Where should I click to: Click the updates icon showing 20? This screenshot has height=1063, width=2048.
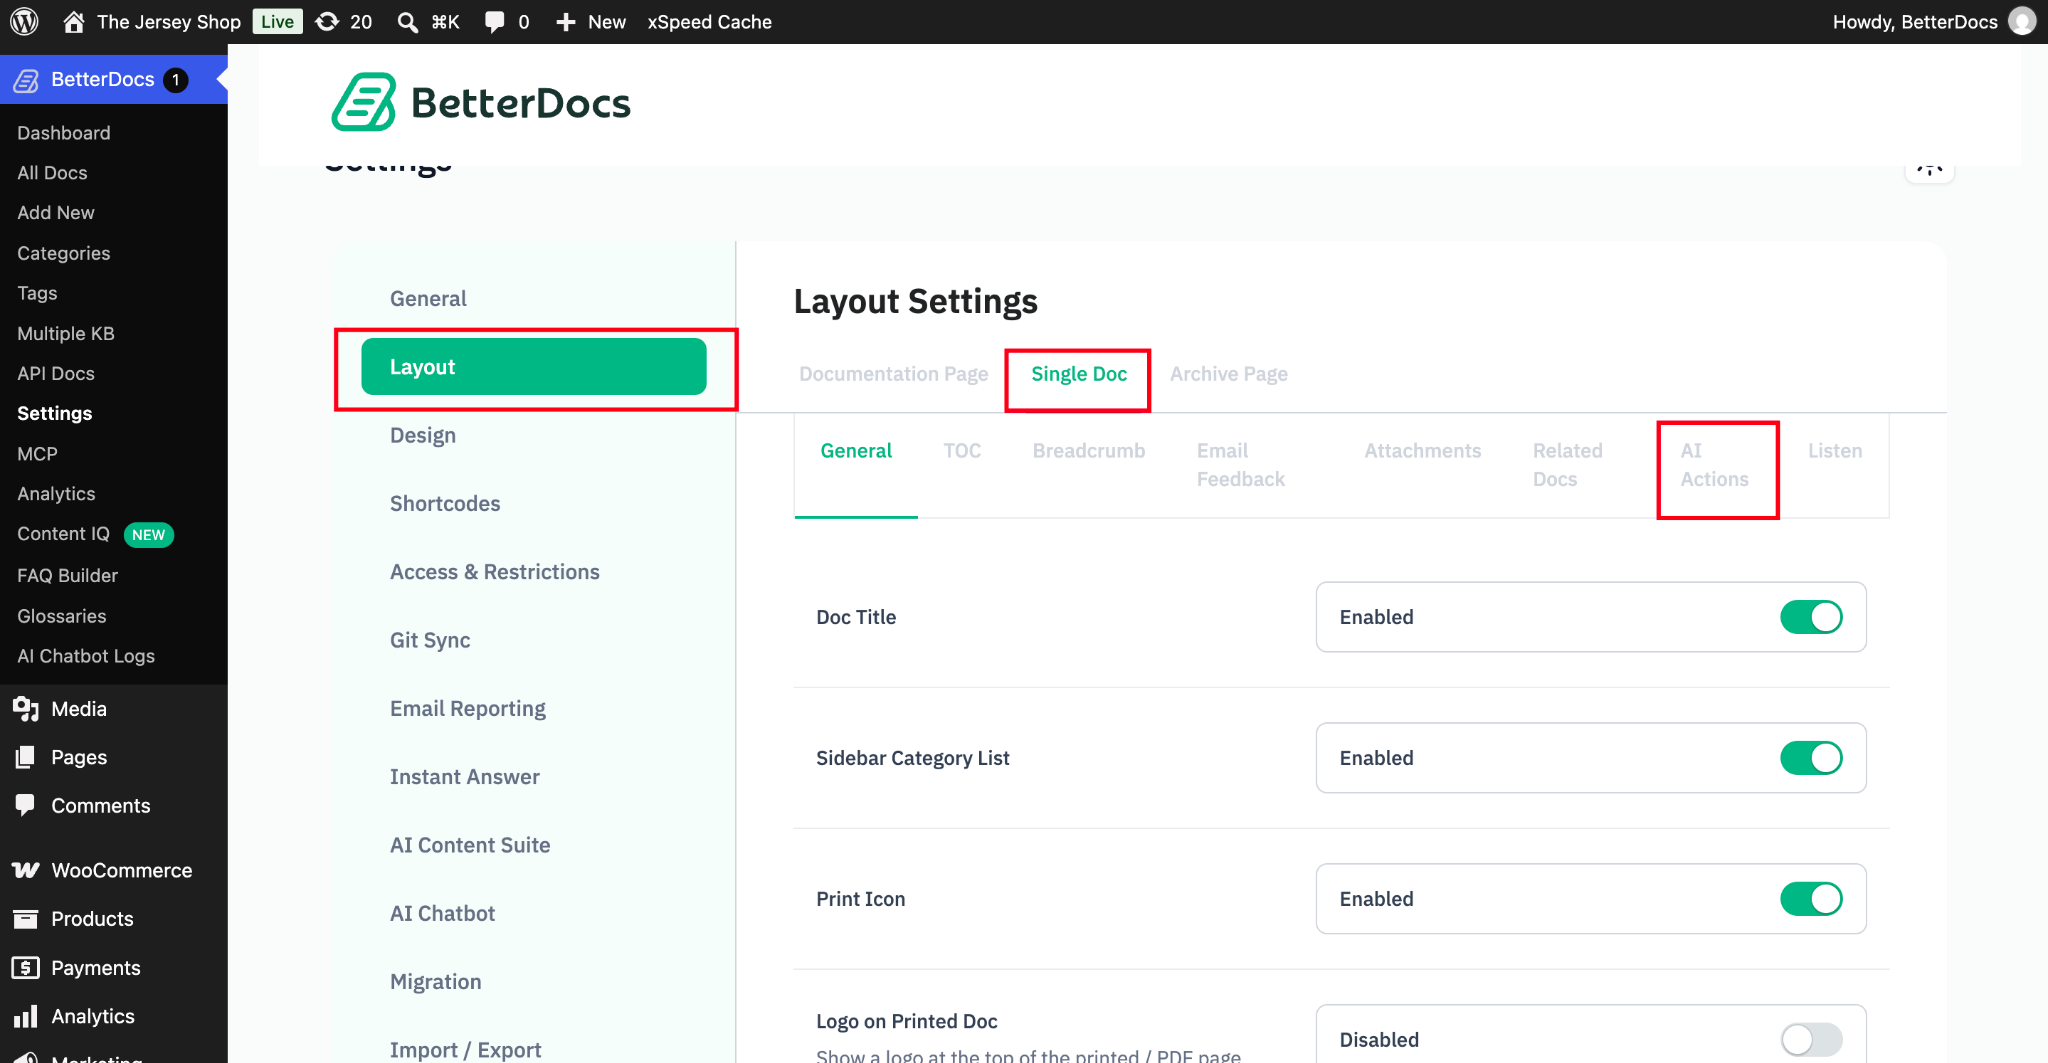pos(327,22)
